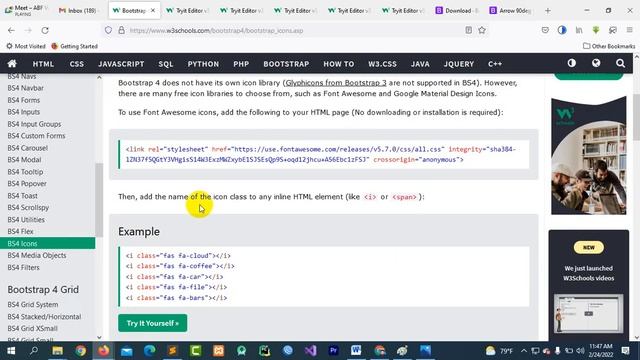640x360 pixels.
Task: Open Windows taskbar search
Action: [x=34, y=351]
